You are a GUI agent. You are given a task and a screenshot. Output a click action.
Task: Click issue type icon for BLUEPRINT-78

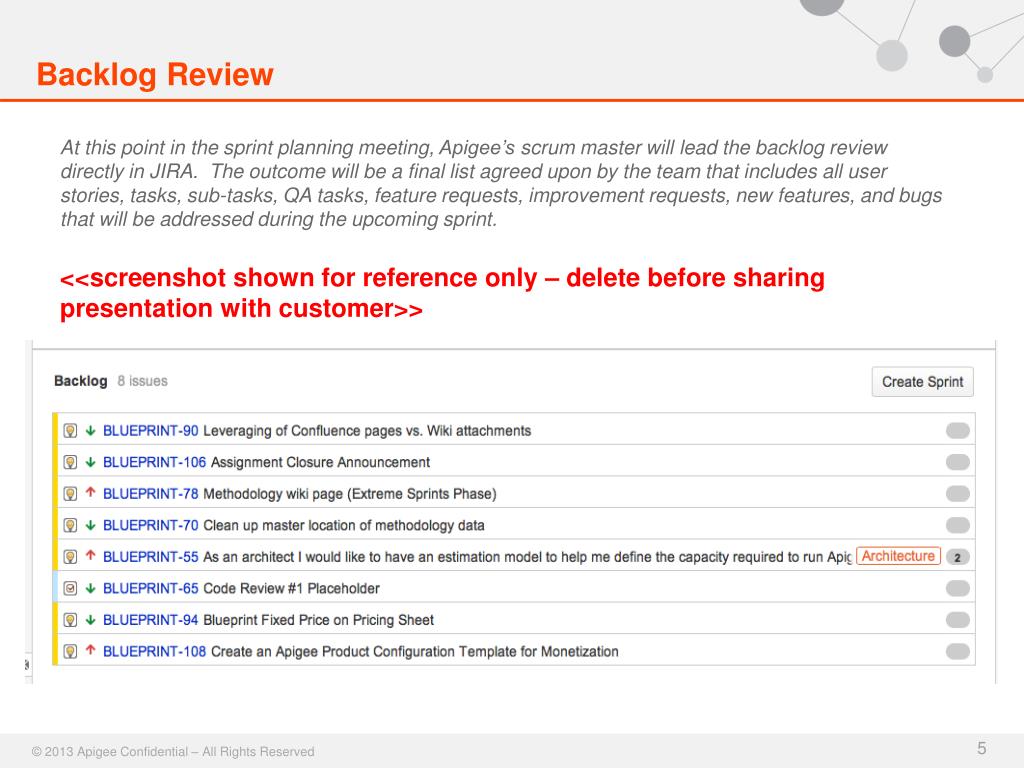tap(70, 494)
